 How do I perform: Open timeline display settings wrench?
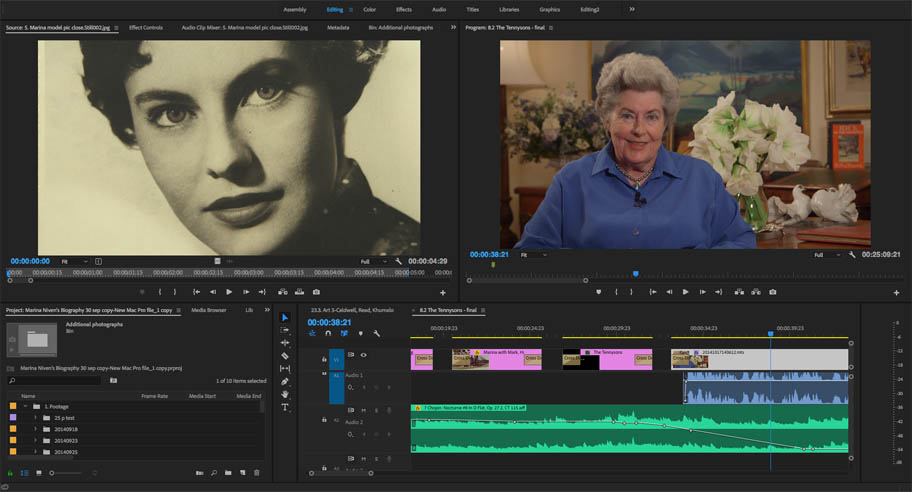376,334
